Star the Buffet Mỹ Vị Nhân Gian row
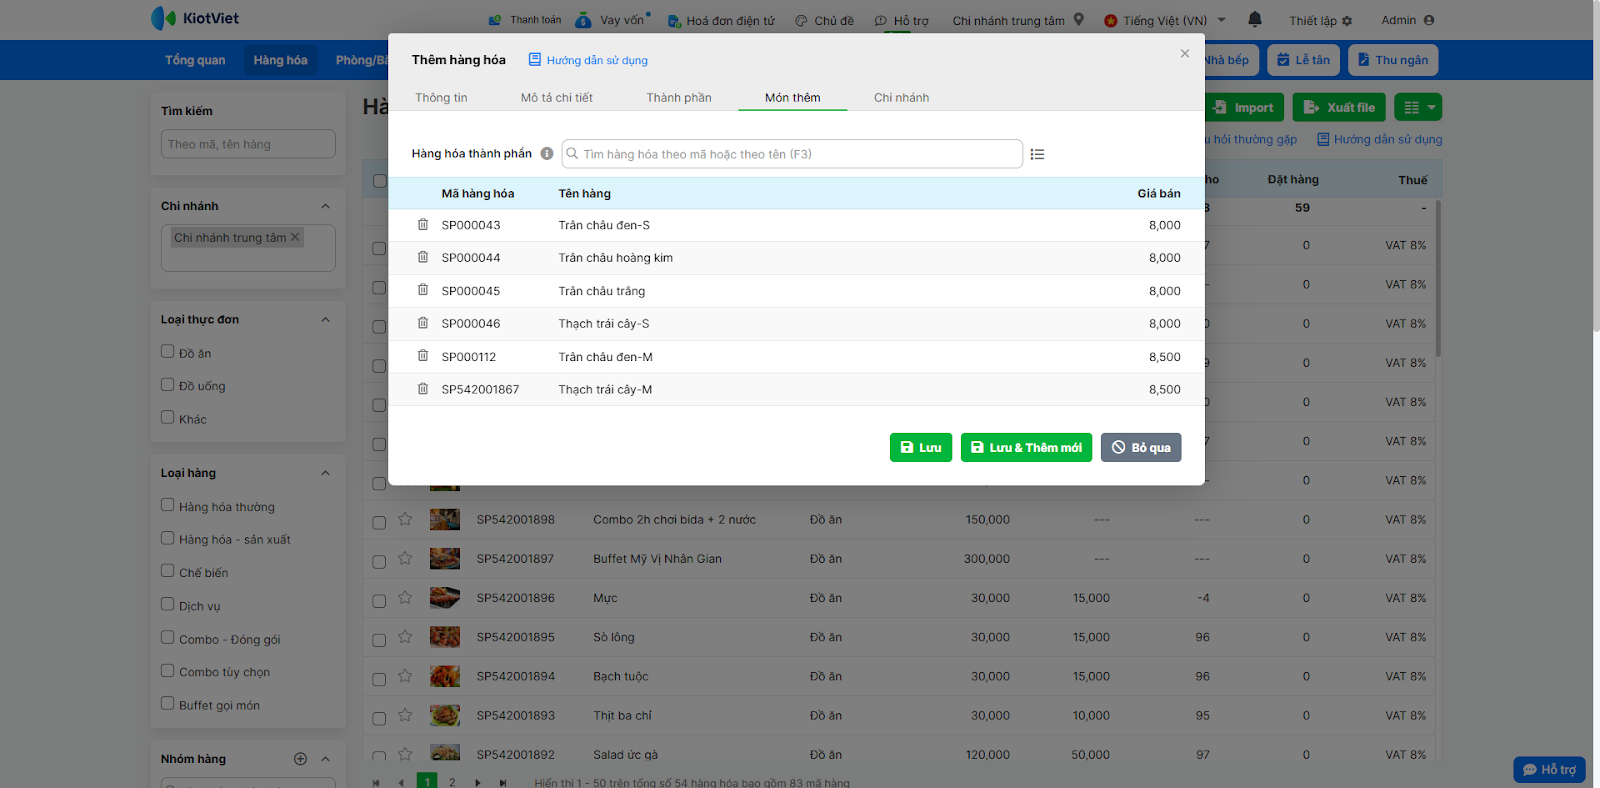 click(x=405, y=558)
